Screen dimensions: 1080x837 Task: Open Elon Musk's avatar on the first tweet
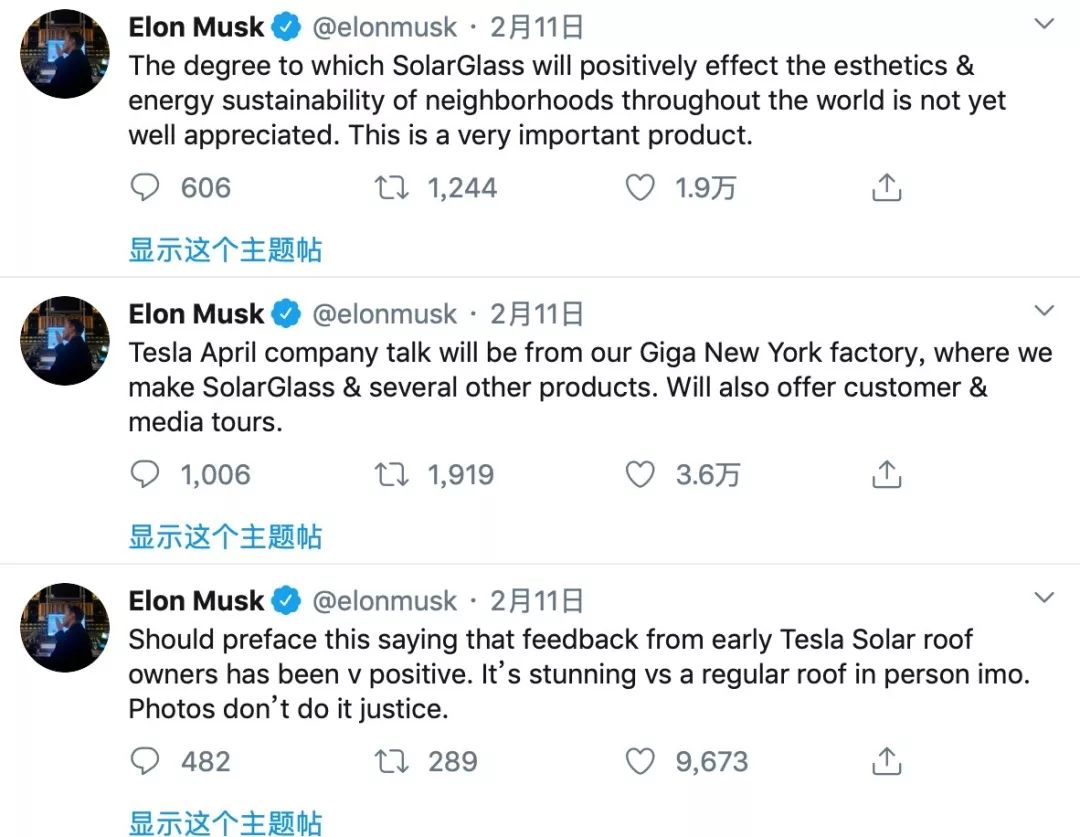(64, 55)
